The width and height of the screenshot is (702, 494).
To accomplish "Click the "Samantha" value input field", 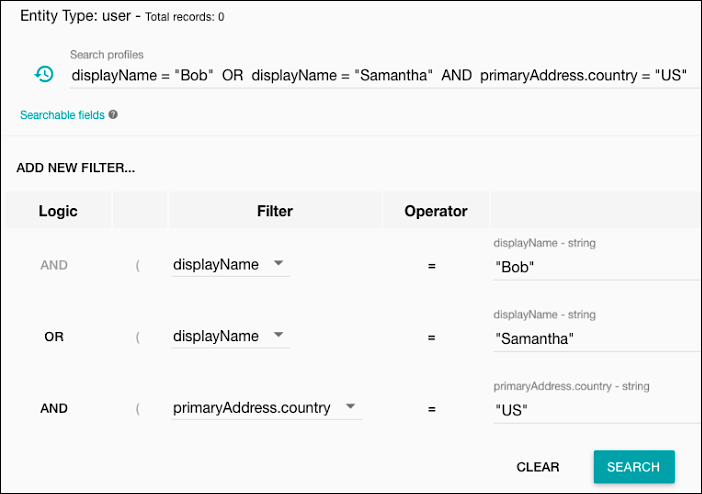I will pyautogui.click(x=595, y=339).
